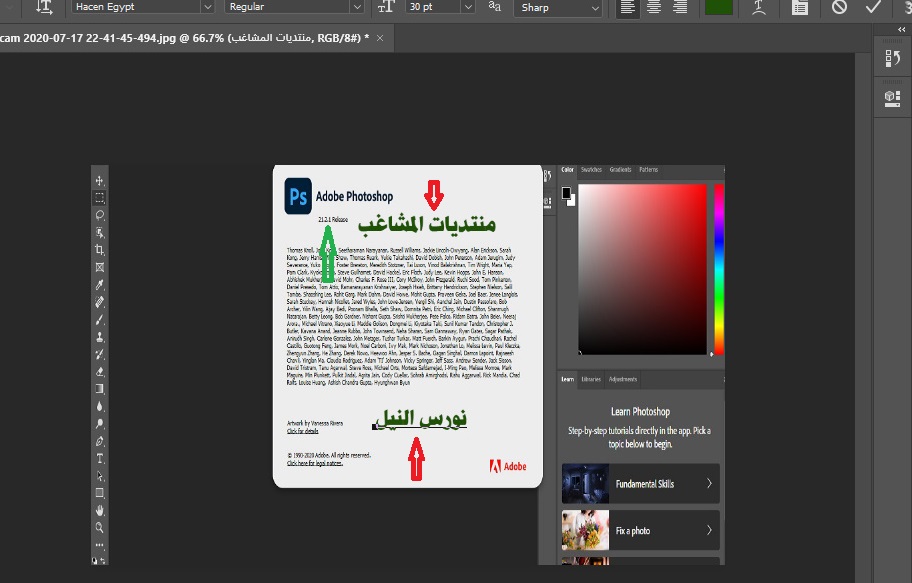Viewport: 912px width, 583px height.
Task: Activate the Zoom magnifier tool
Action: click(100, 527)
